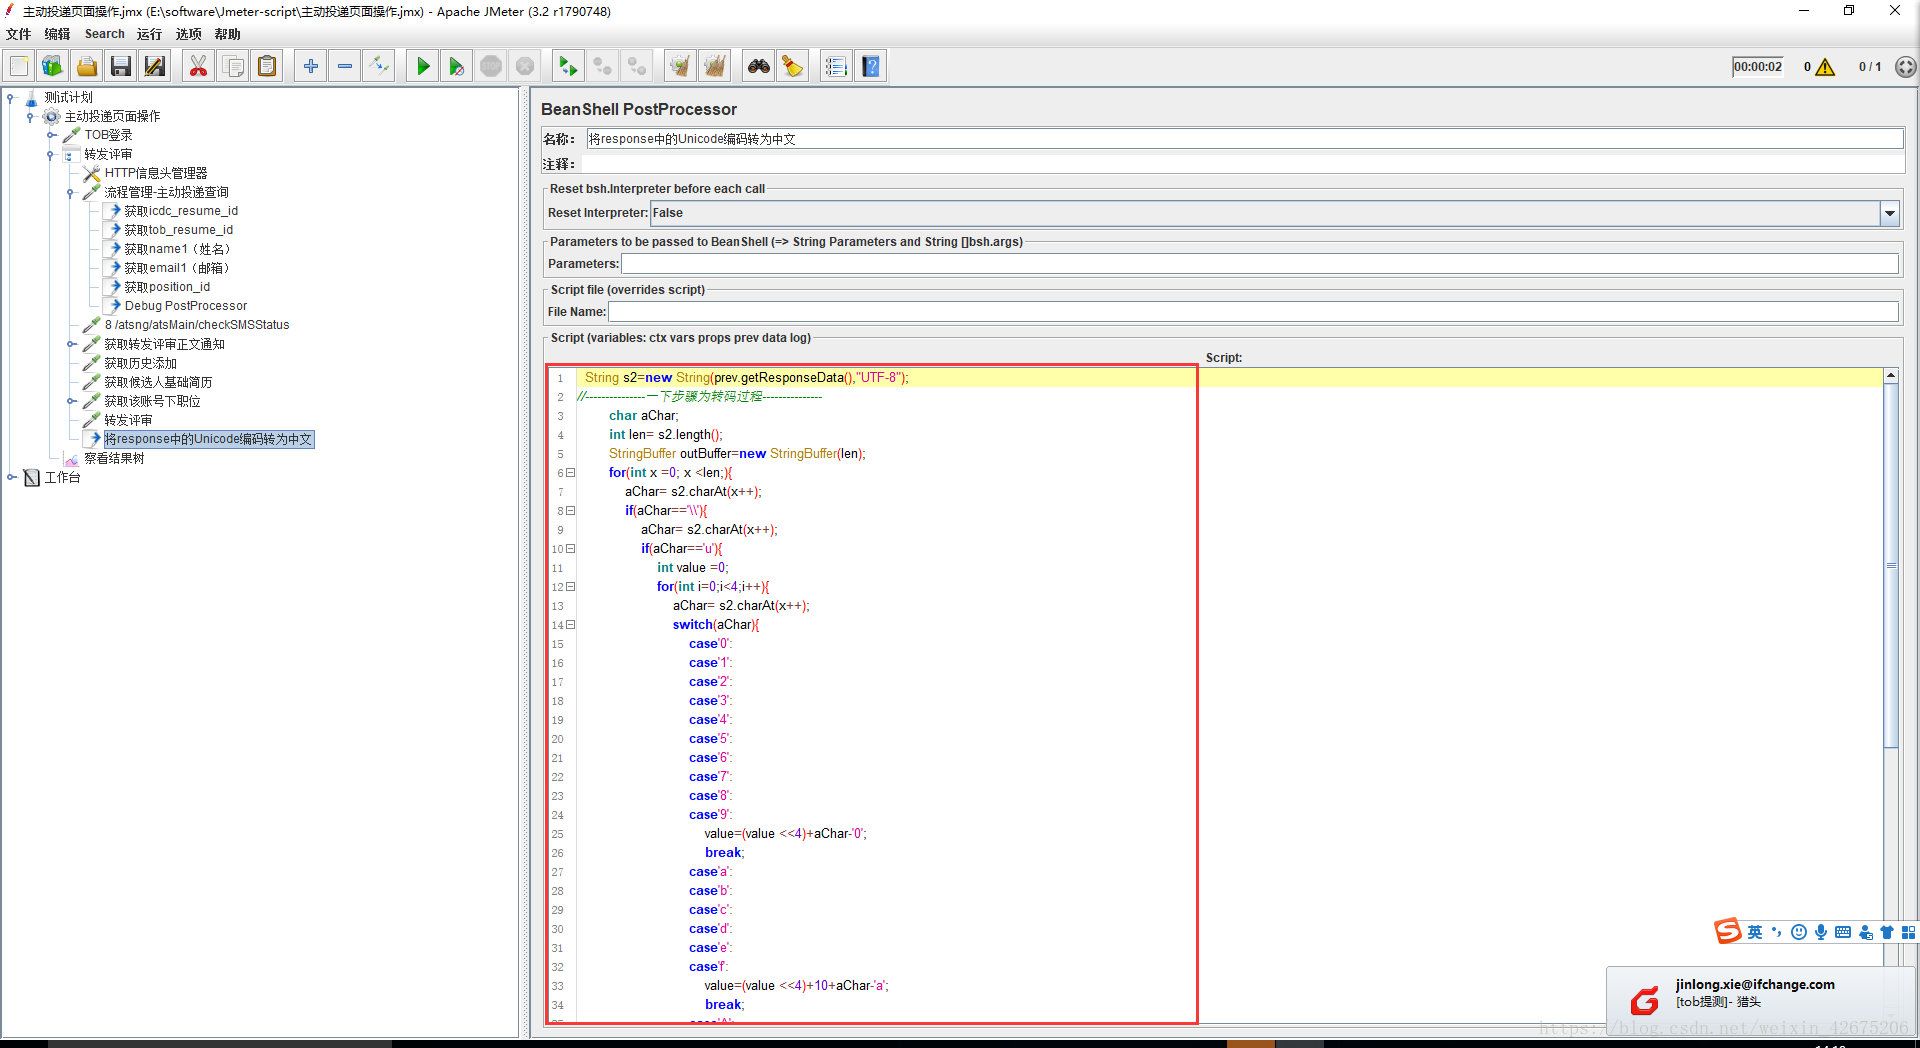Click Start no pauses icon
The image size is (1920, 1048).
click(457, 67)
